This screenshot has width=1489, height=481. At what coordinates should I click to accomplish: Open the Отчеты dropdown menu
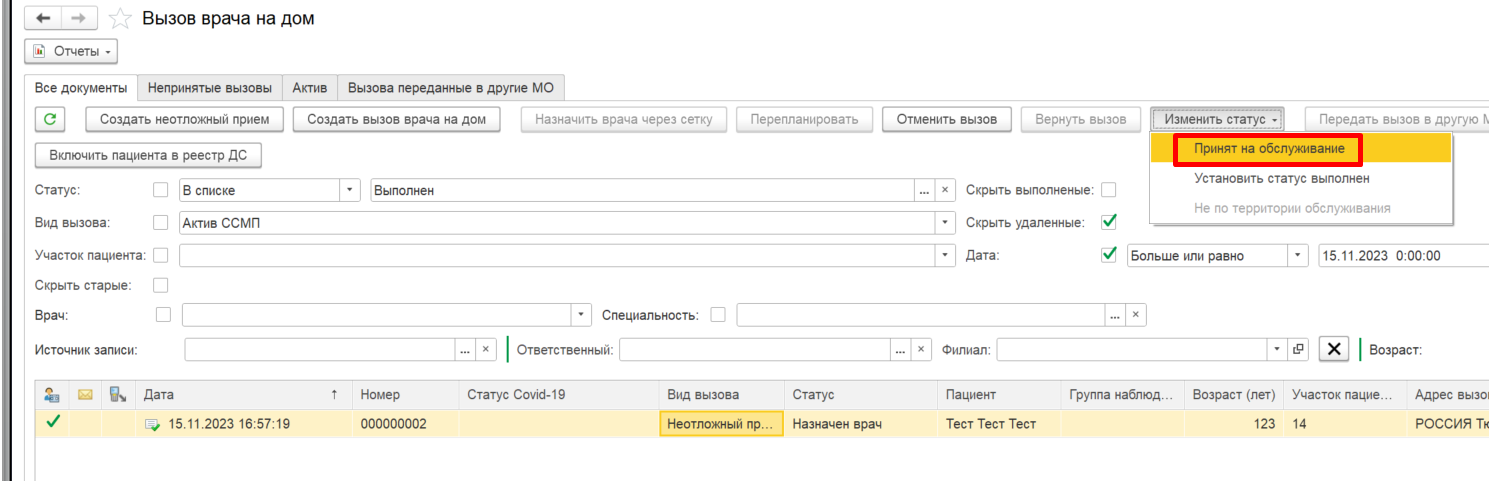[71, 51]
